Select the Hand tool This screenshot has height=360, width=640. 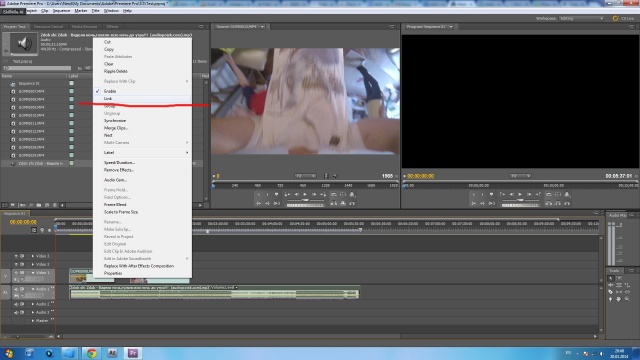[619, 299]
